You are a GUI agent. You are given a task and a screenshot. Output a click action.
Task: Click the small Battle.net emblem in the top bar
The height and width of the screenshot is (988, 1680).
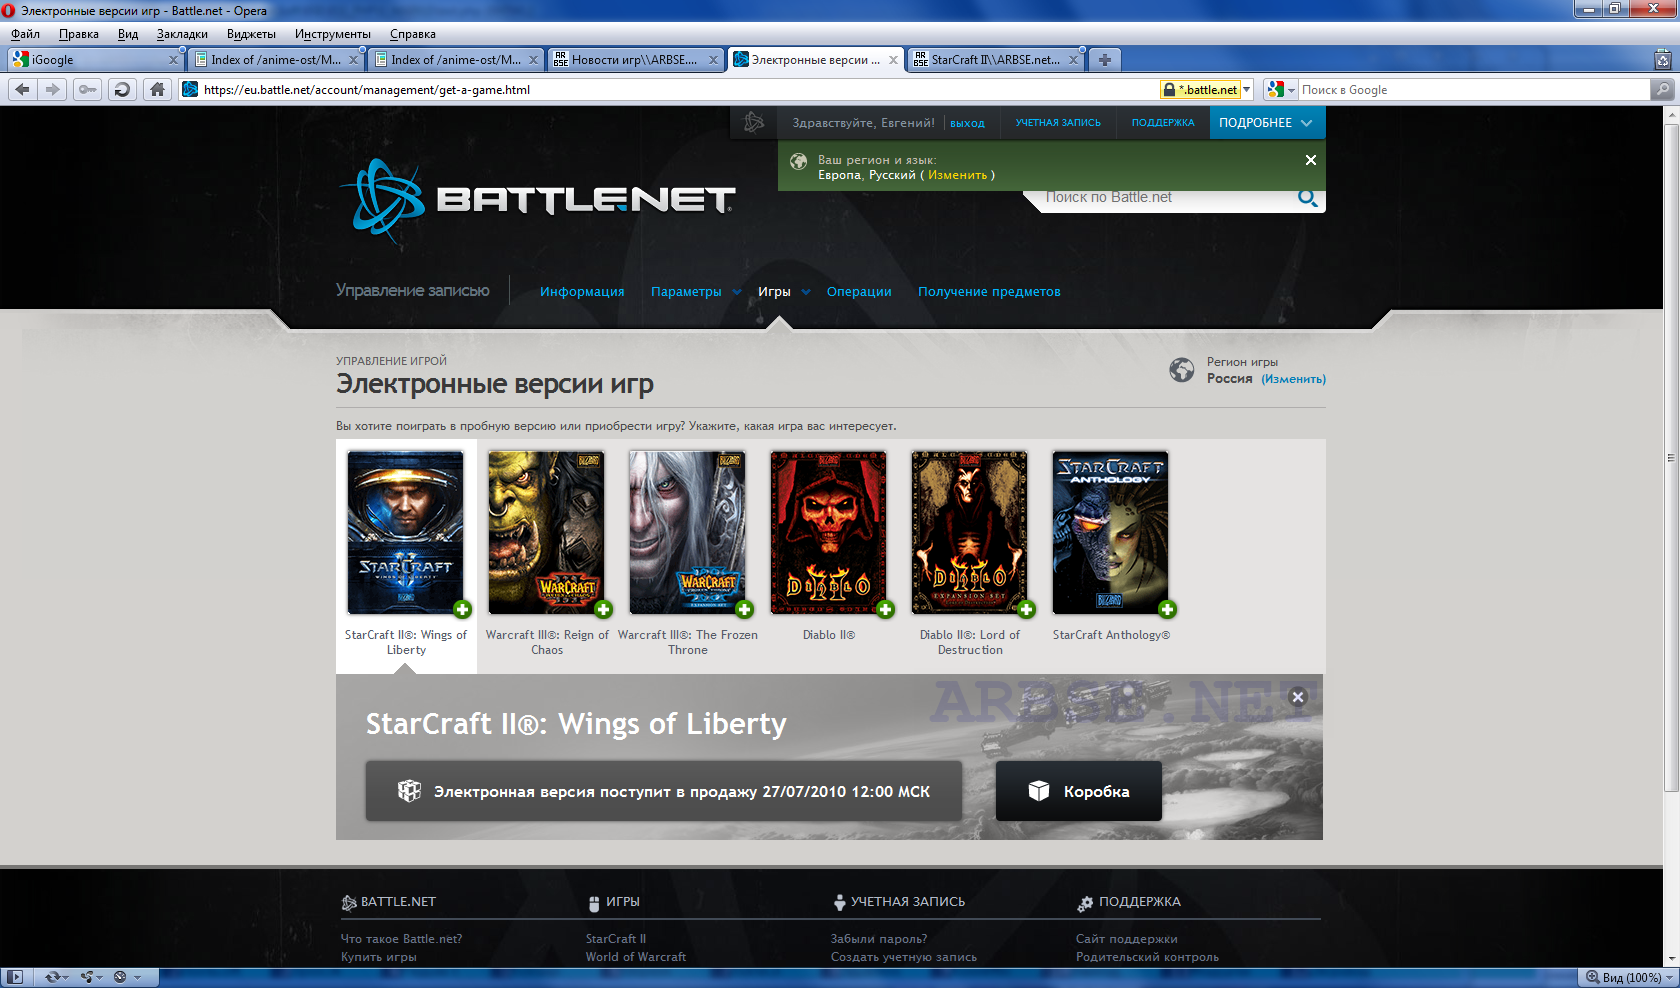click(754, 123)
